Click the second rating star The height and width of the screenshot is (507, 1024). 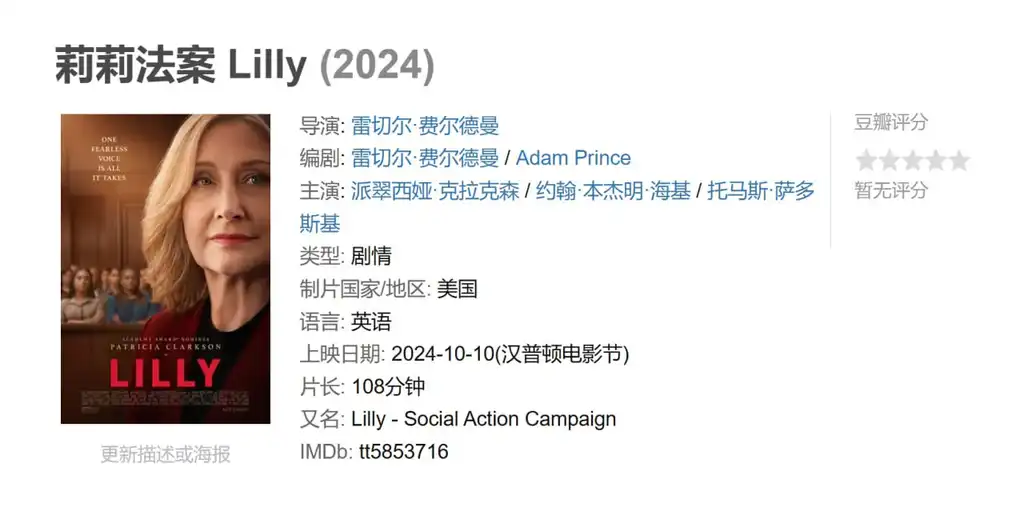(889, 160)
